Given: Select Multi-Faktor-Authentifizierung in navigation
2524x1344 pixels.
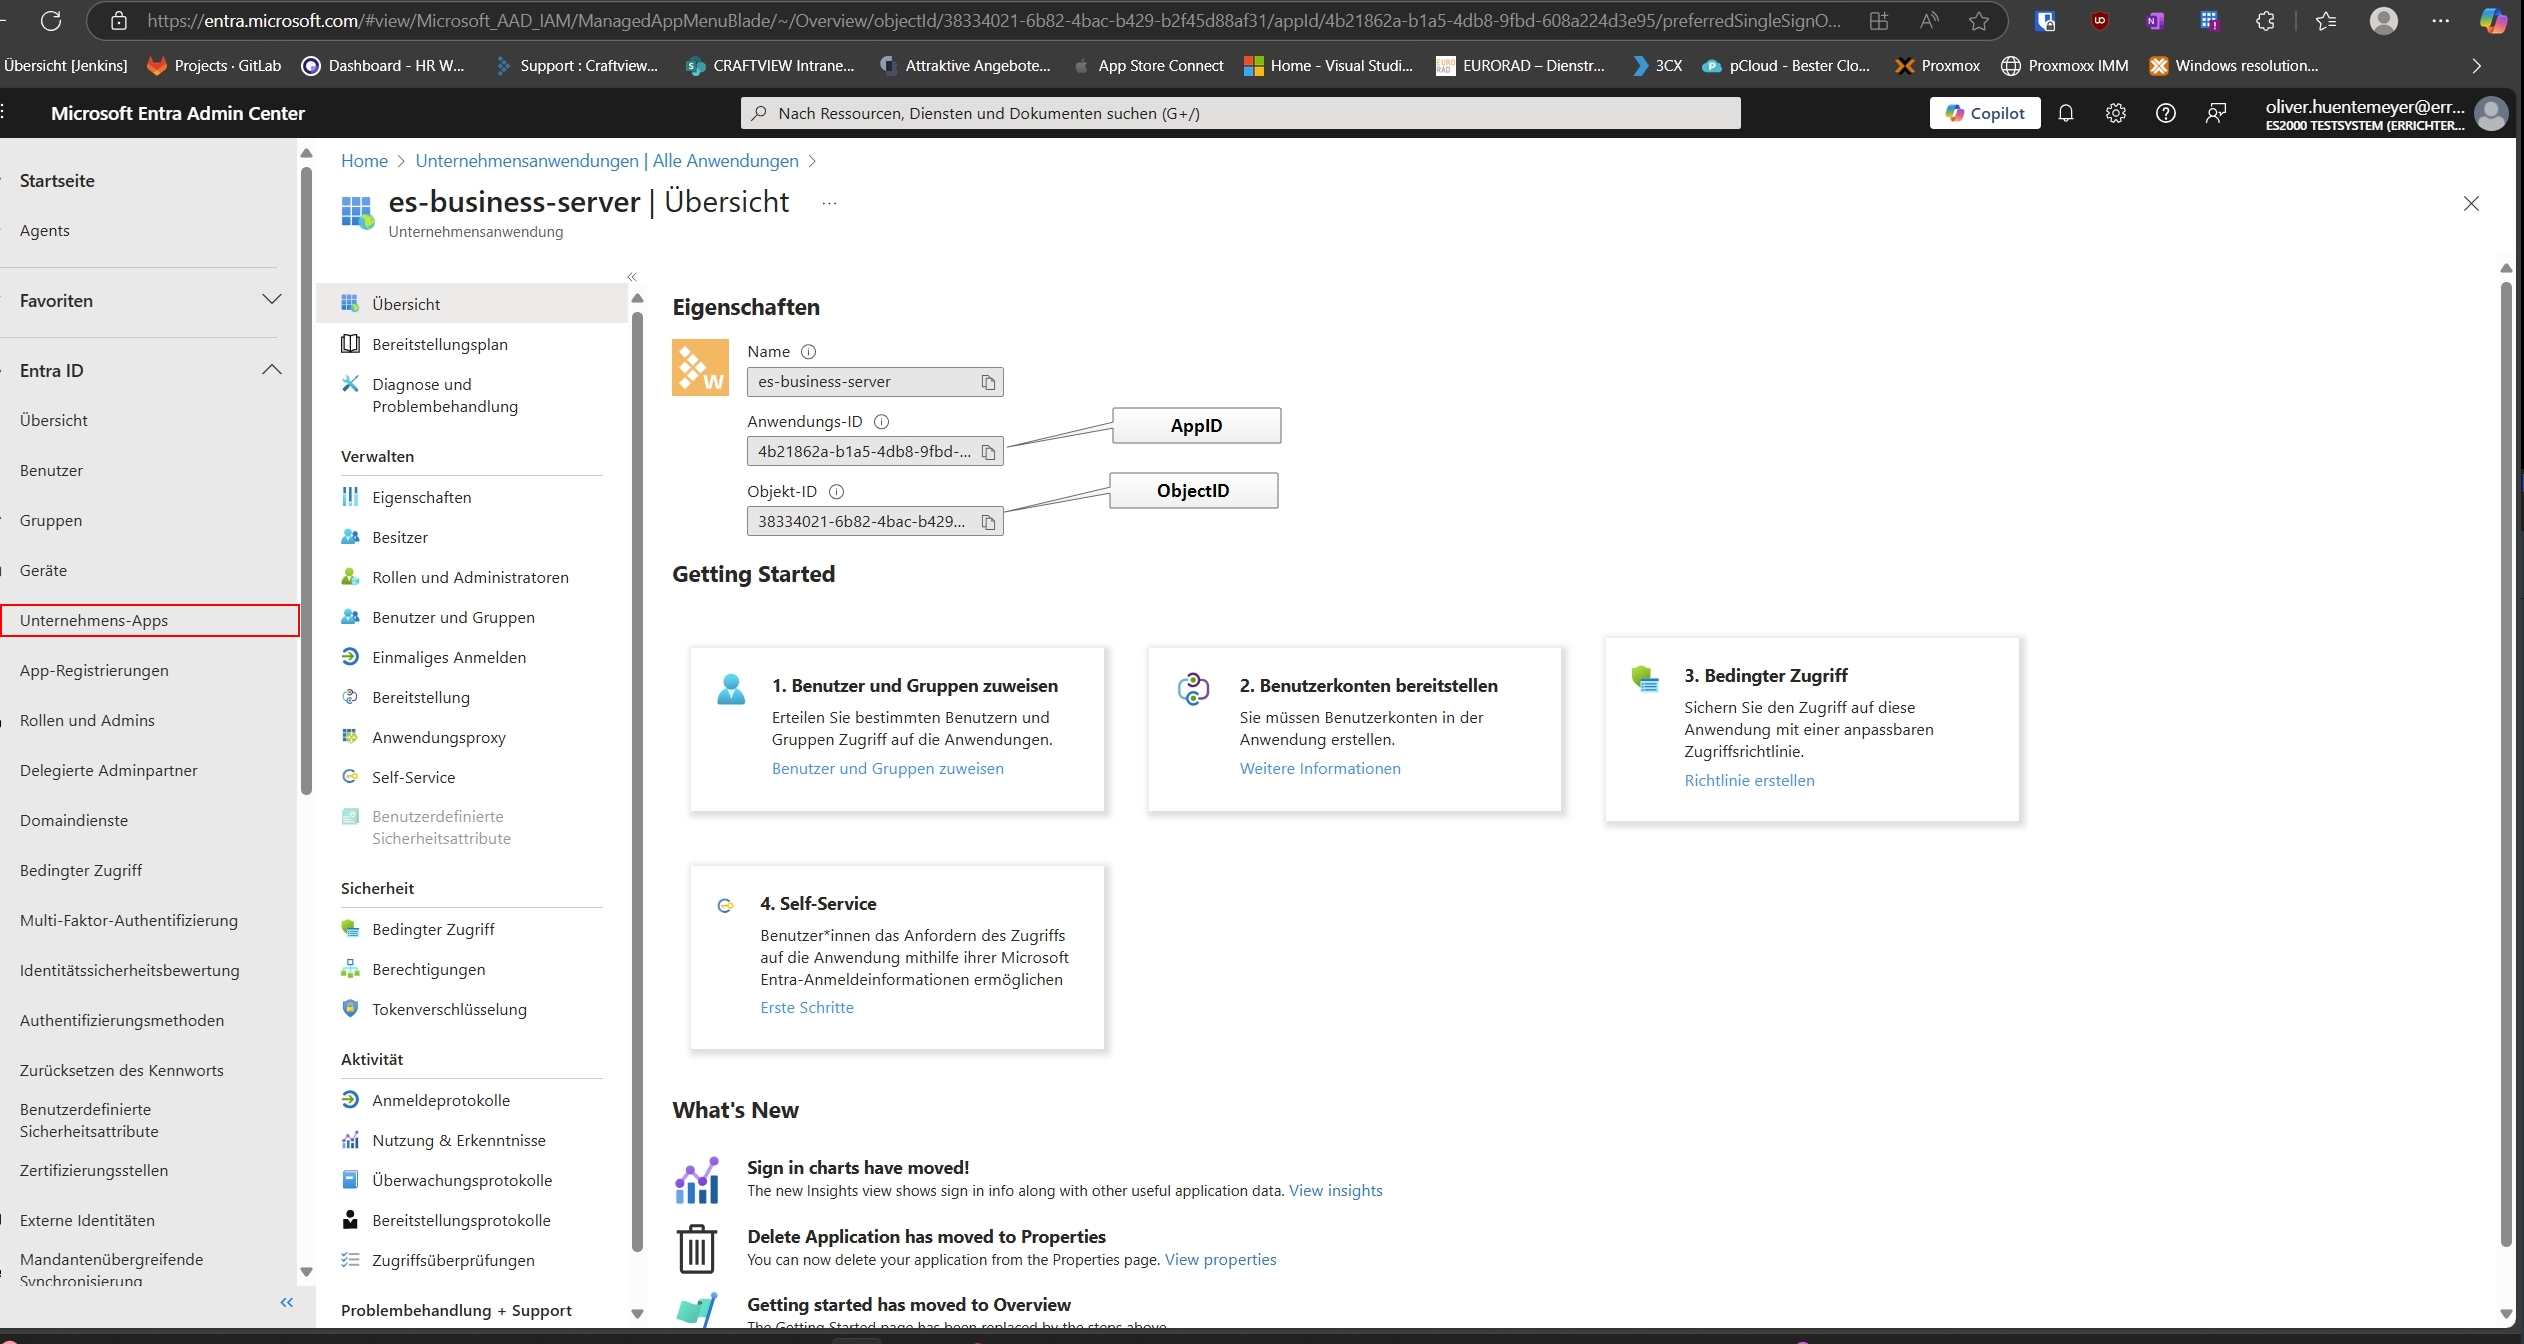Looking at the screenshot, I should 129,920.
